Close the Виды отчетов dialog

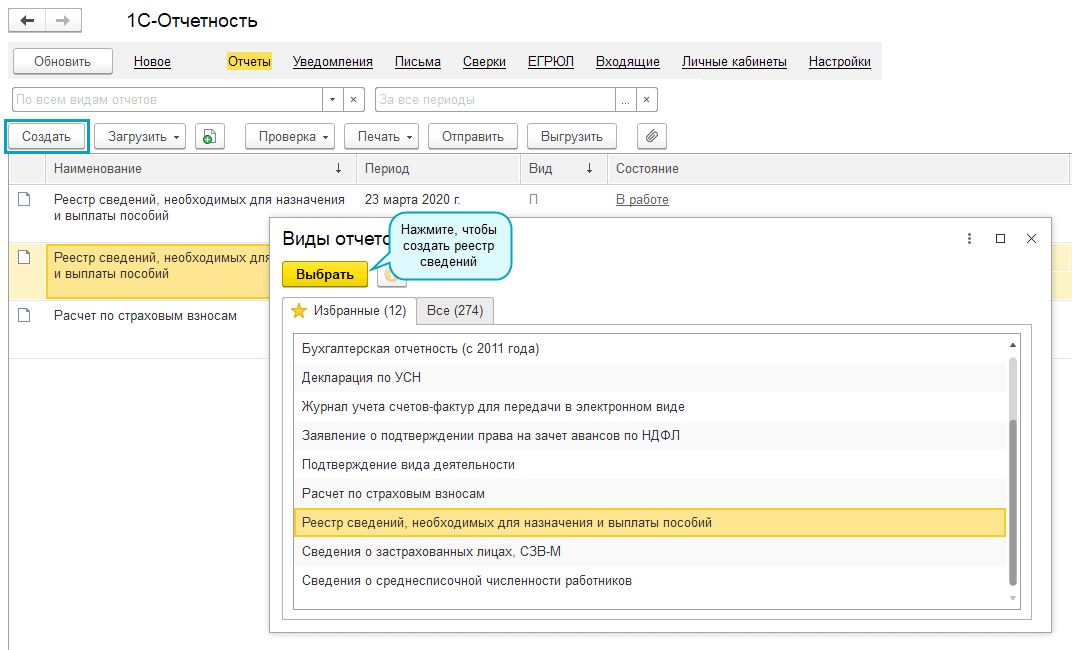click(x=1031, y=239)
